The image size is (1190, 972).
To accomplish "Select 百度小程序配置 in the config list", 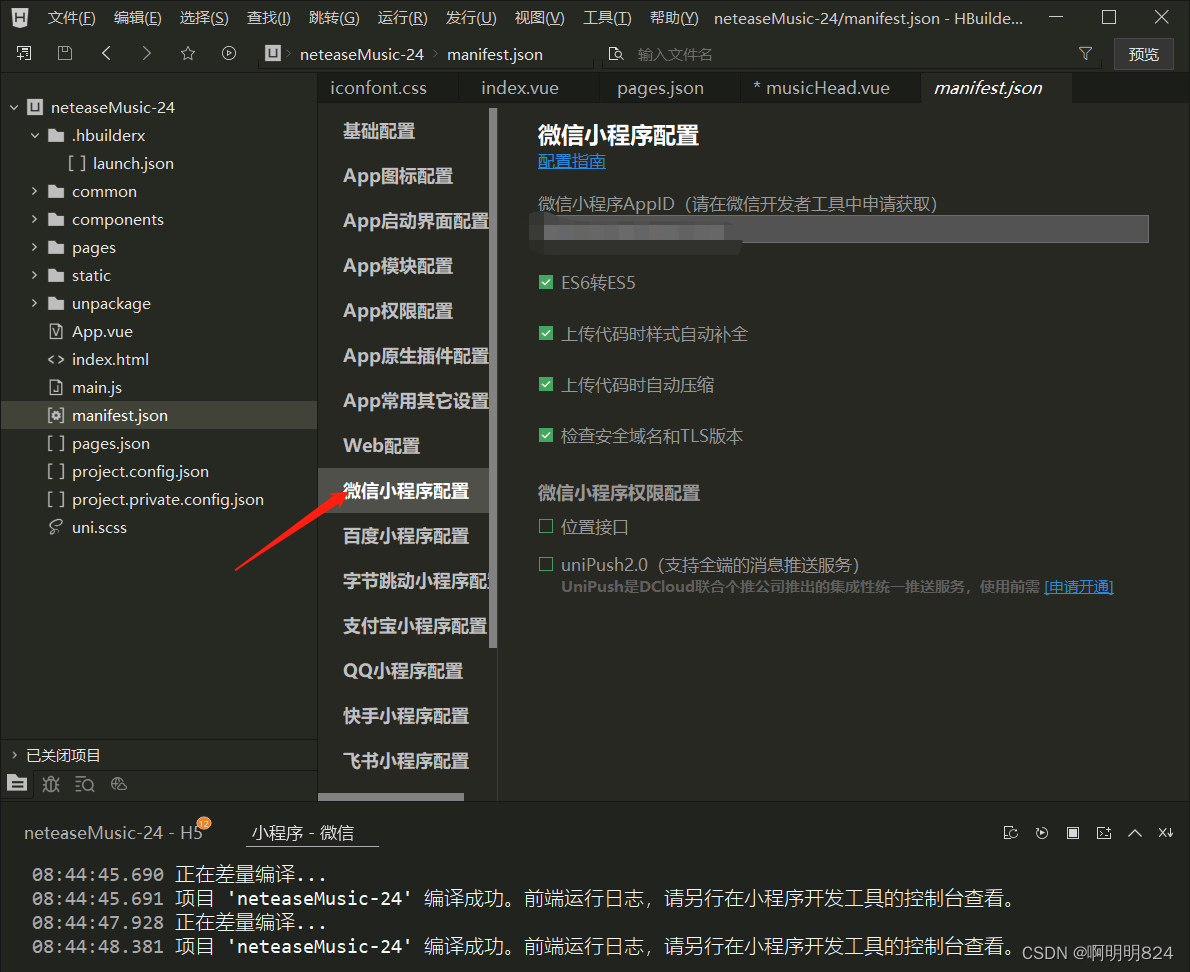I will click(x=405, y=536).
